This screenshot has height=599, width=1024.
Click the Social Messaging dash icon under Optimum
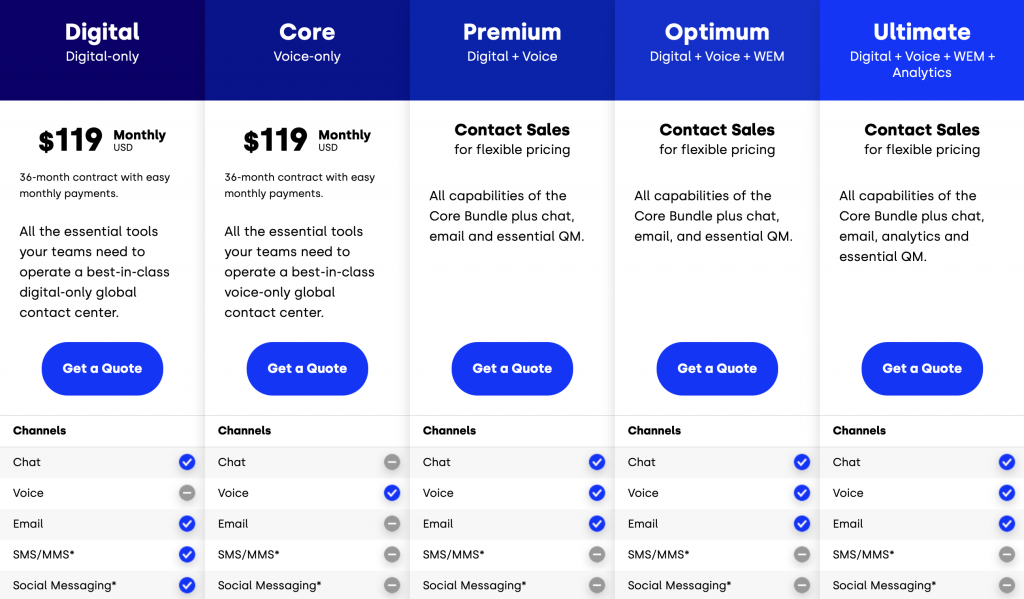tap(802, 585)
